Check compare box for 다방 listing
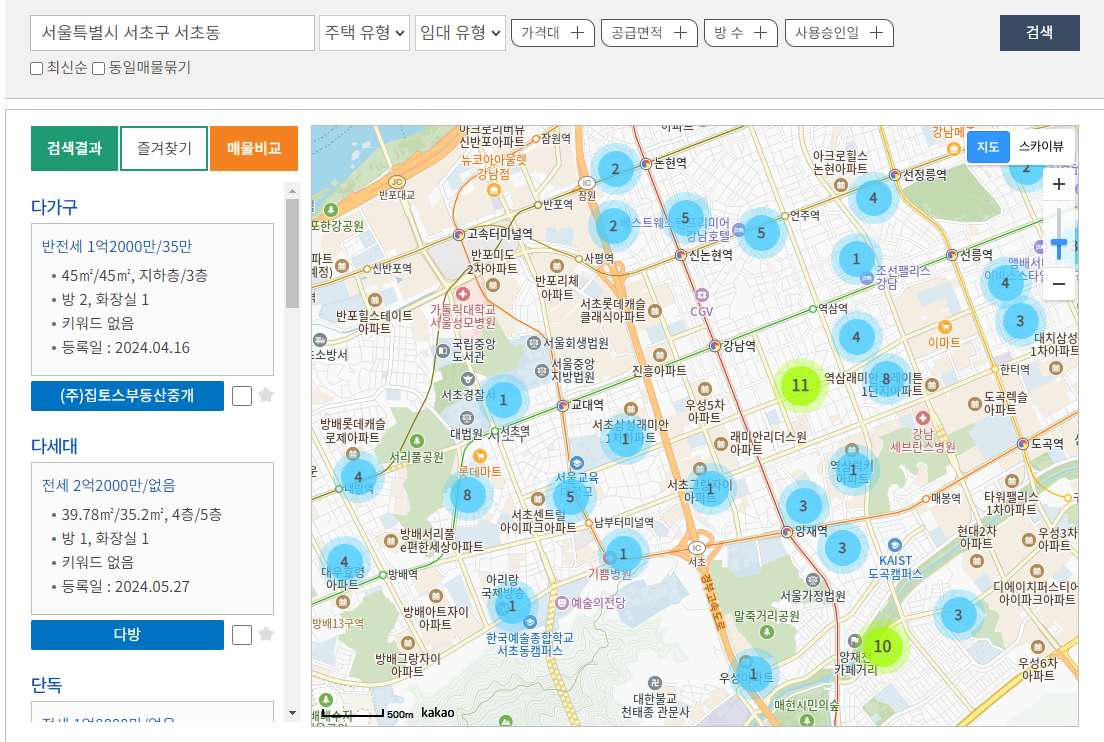Screen dimensions: 1104x742 click(x=242, y=634)
